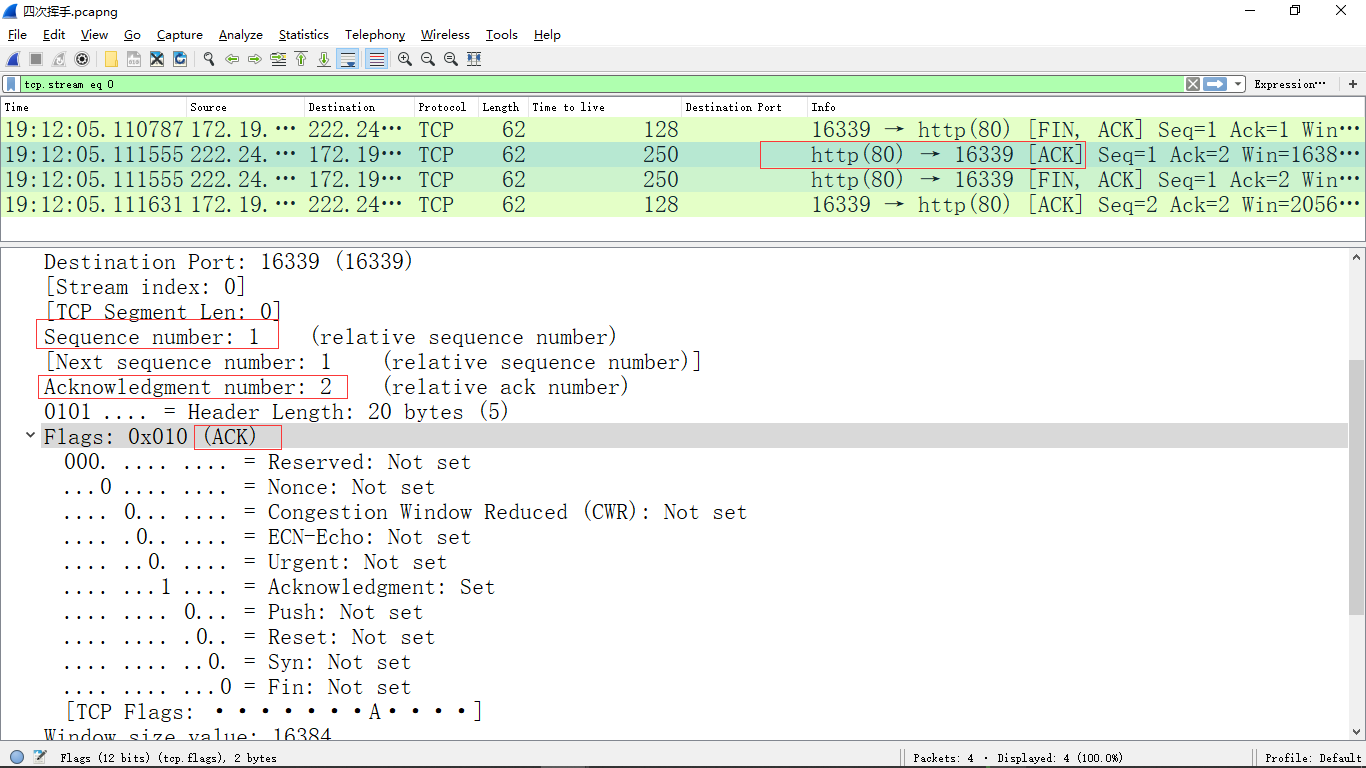The width and height of the screenshot is (1366, 768).
Task: Toggle auto-scroll during live capture icon
Action: (348, 59)
